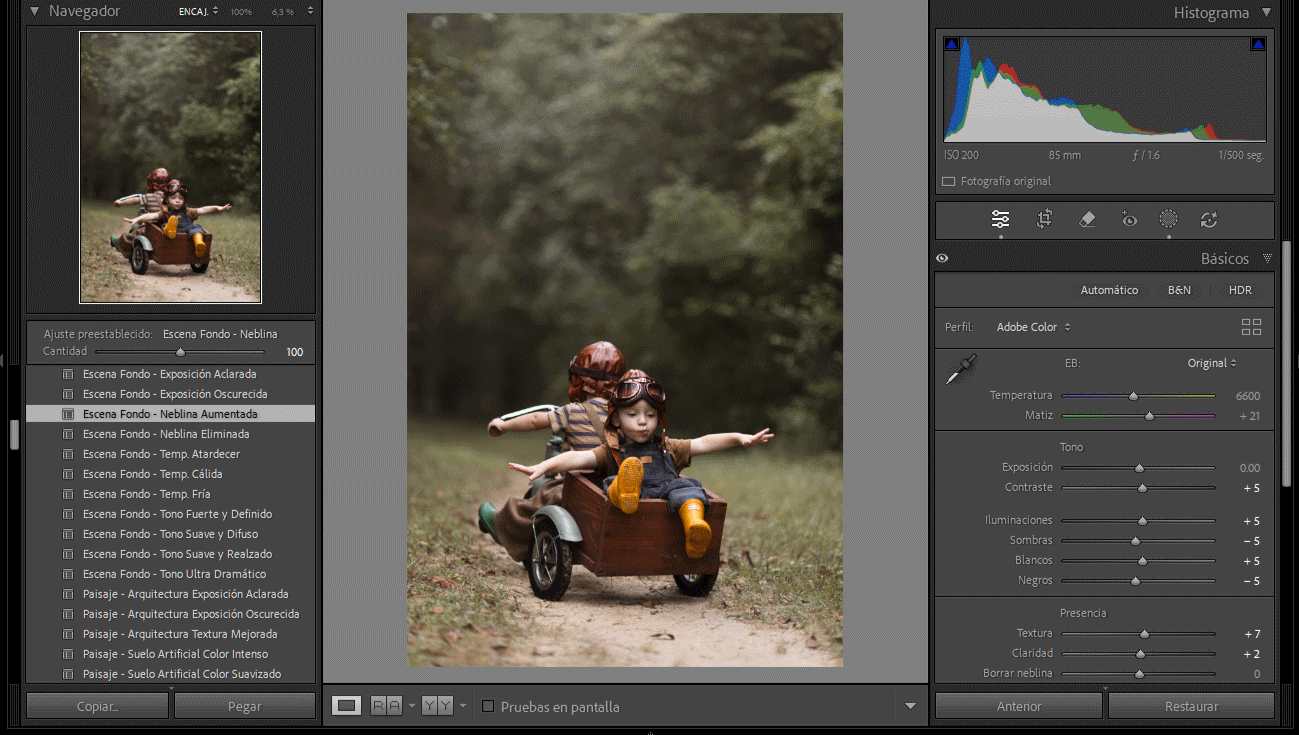Collapse the Navegador panel
The image size is (1299, 735).
click(35, 11)
